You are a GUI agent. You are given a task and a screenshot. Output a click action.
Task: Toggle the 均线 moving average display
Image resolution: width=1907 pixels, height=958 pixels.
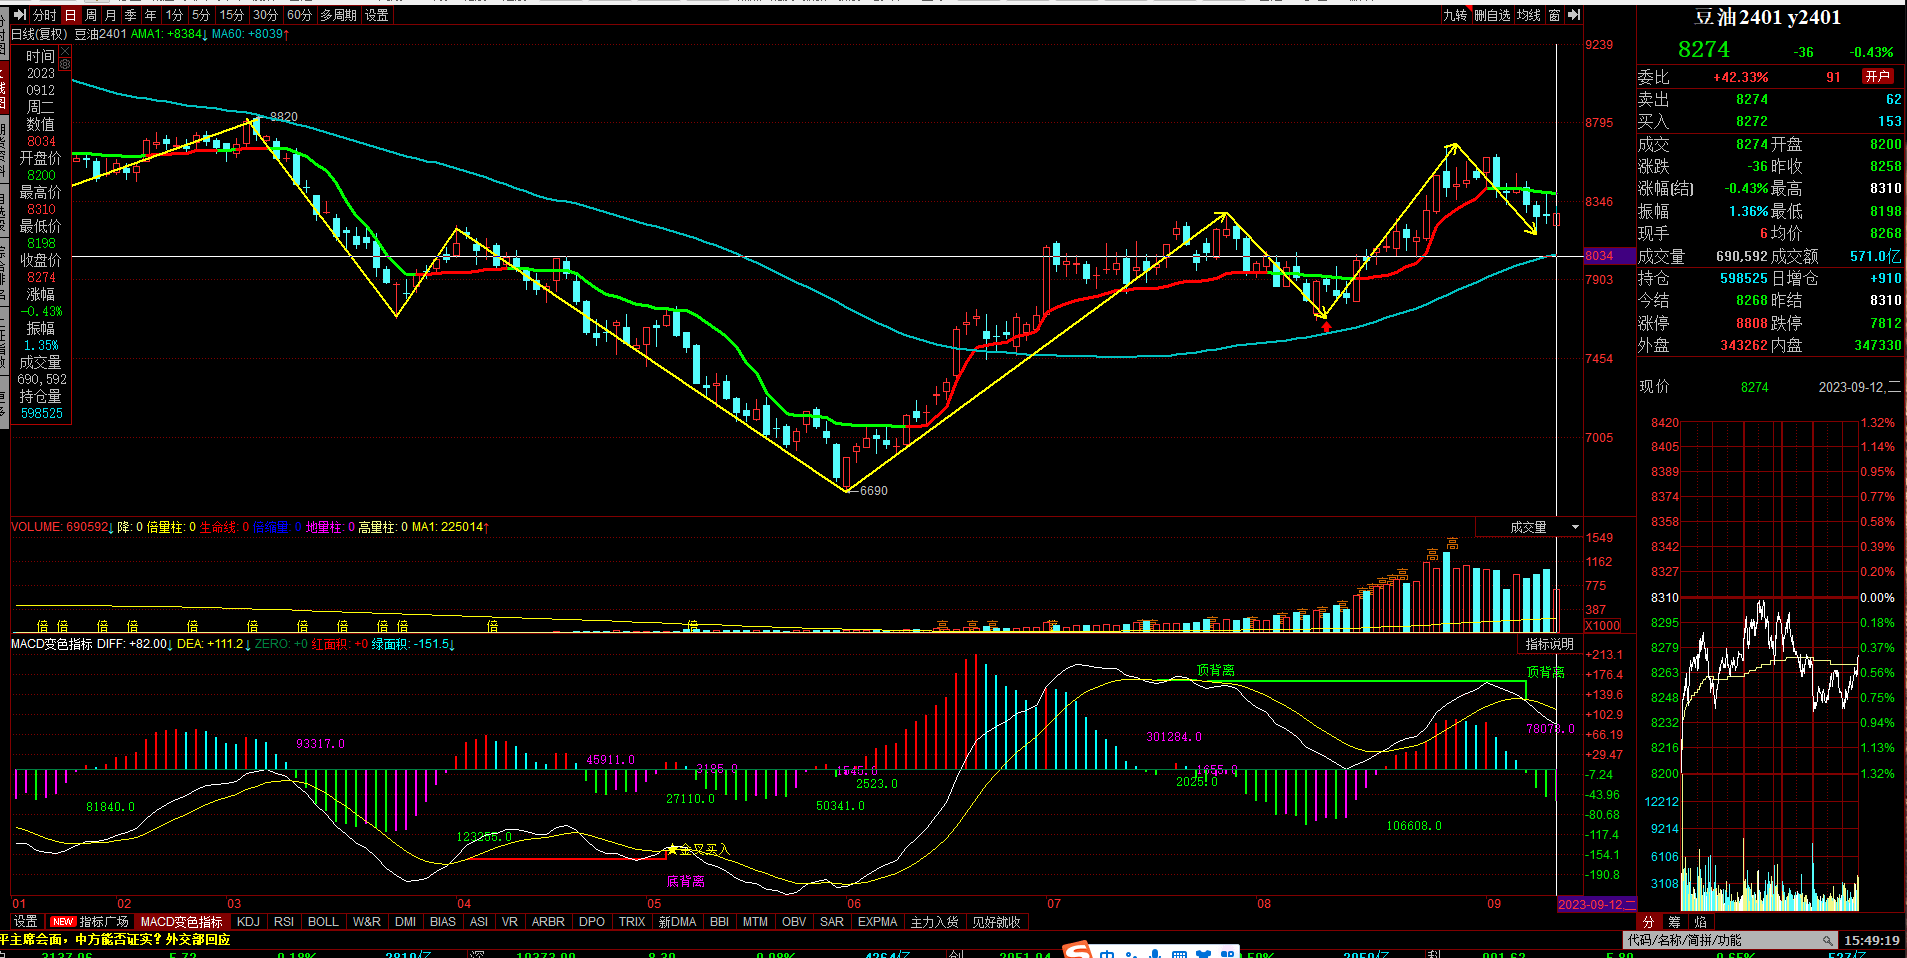(1529, 15)
